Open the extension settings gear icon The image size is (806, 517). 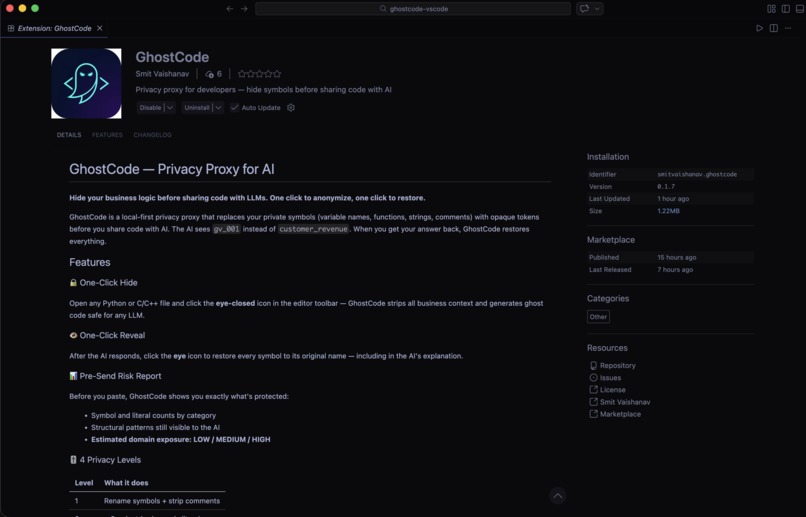click(x=291, y=107)
